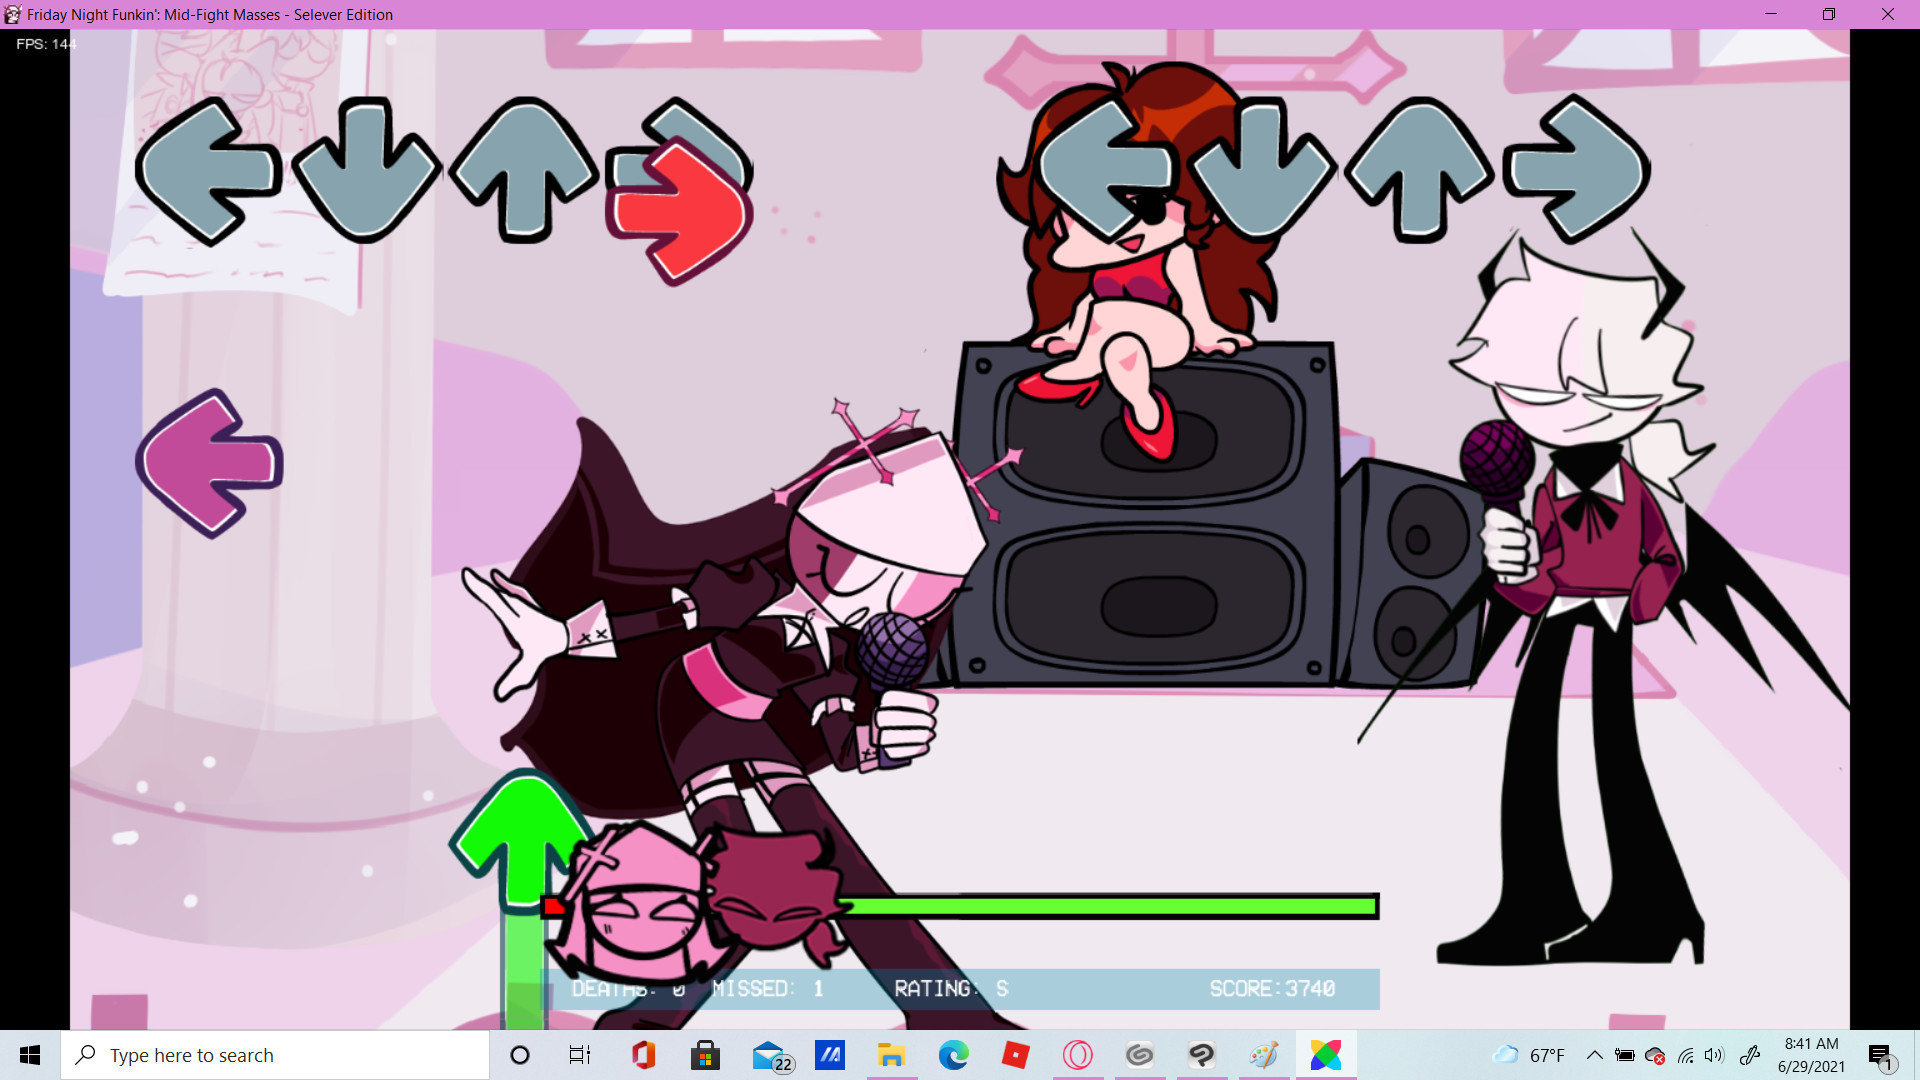The width and height of the screenshot is (1920, 1080).
Task: Click the purple left arrow scrolling note
Action: (209, 464)
